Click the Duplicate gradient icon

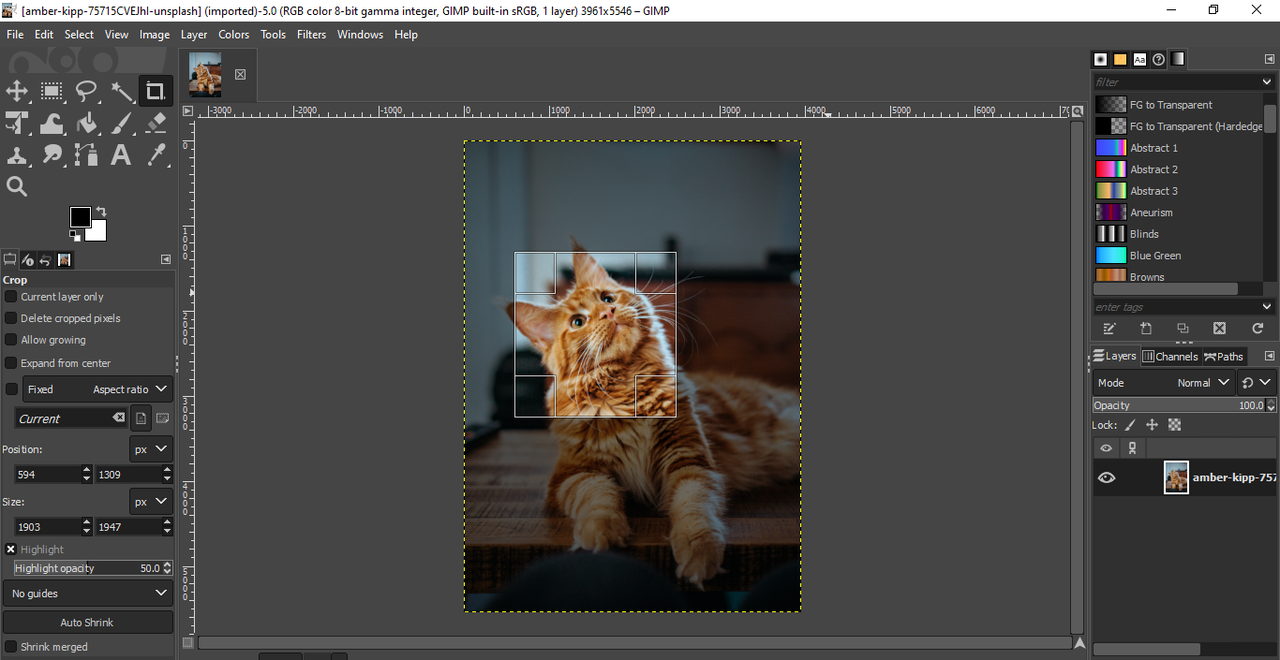coord(1183,328)
